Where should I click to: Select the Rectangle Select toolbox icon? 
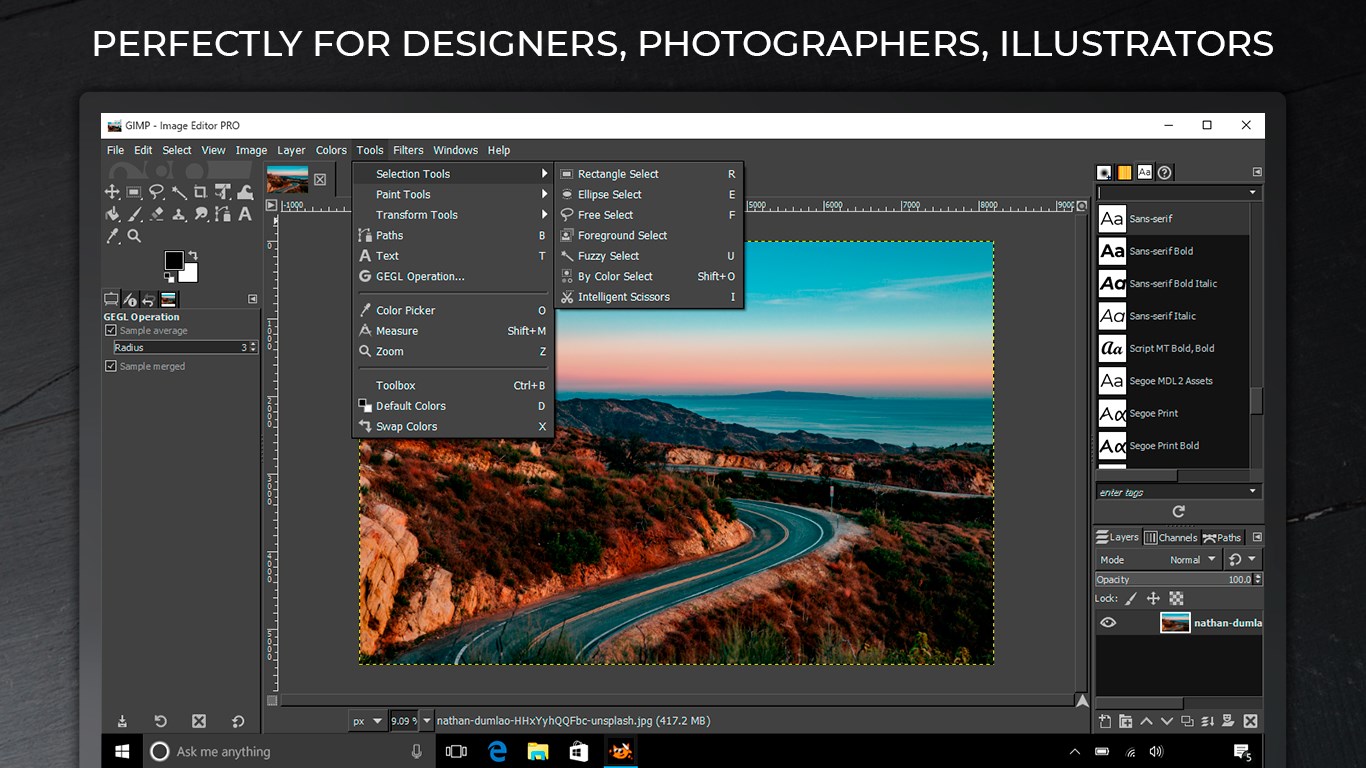134,192
